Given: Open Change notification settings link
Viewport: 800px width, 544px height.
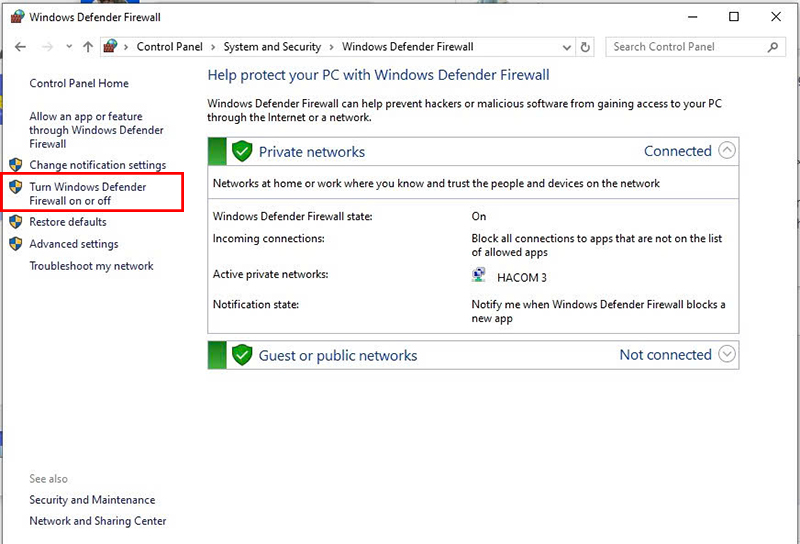Looking at the screenshot, I should pos(97,165).
